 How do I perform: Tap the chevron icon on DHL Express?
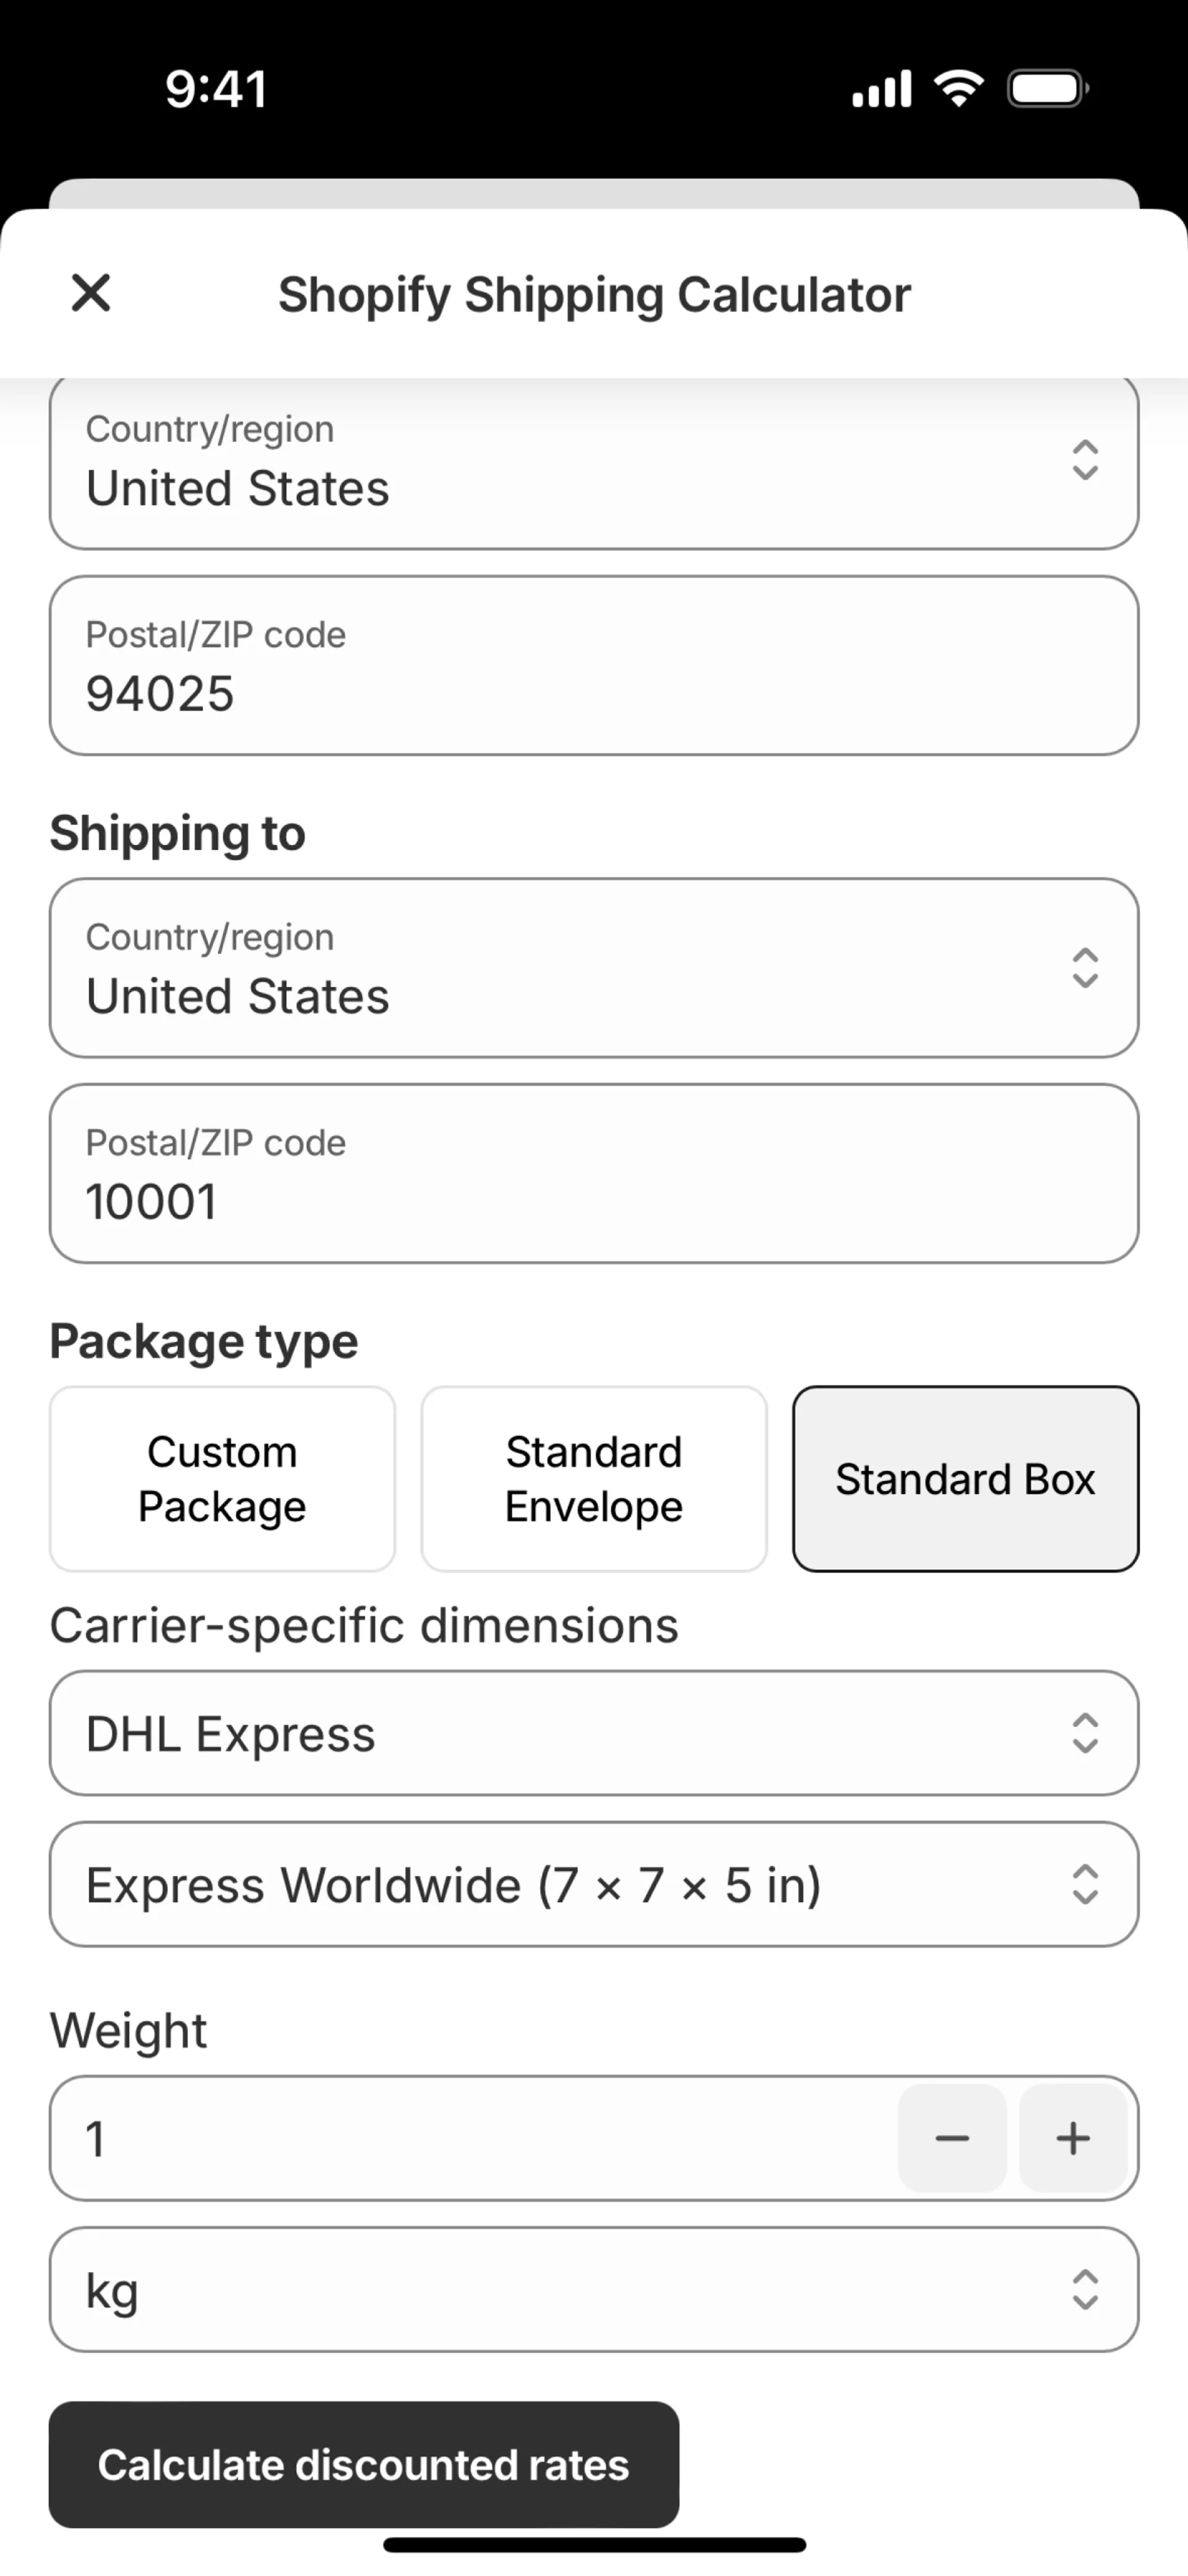pyautogui.click(x=1085, y=1733)
